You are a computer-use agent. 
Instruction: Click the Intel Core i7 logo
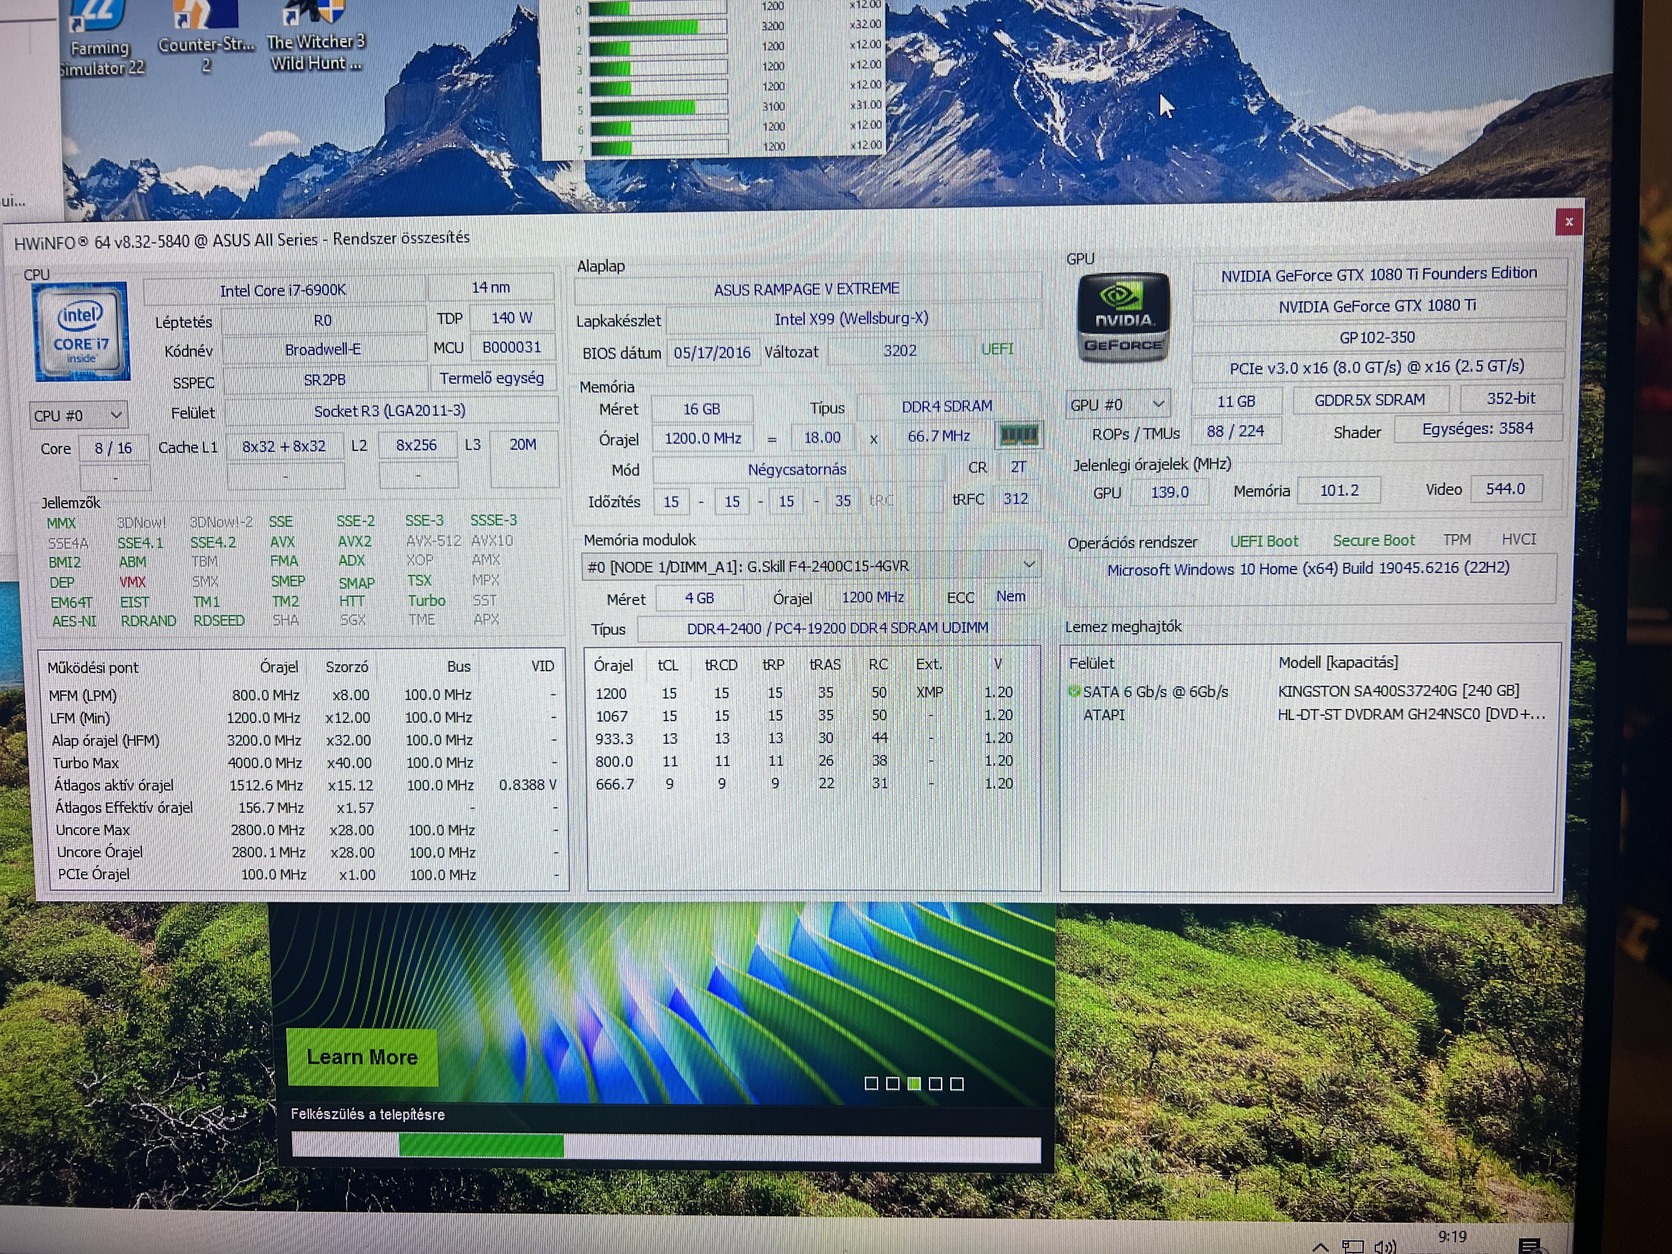tap(81, 331)
